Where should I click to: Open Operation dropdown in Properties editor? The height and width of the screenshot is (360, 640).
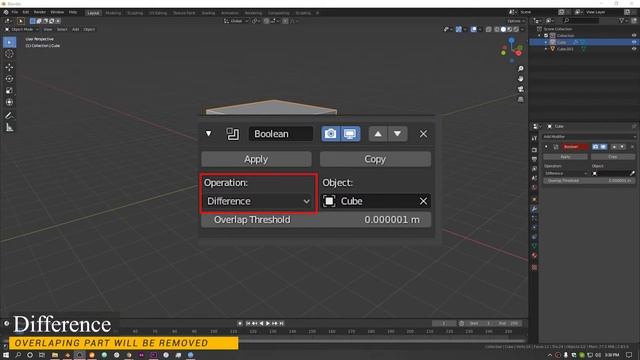tap(566, 173)
